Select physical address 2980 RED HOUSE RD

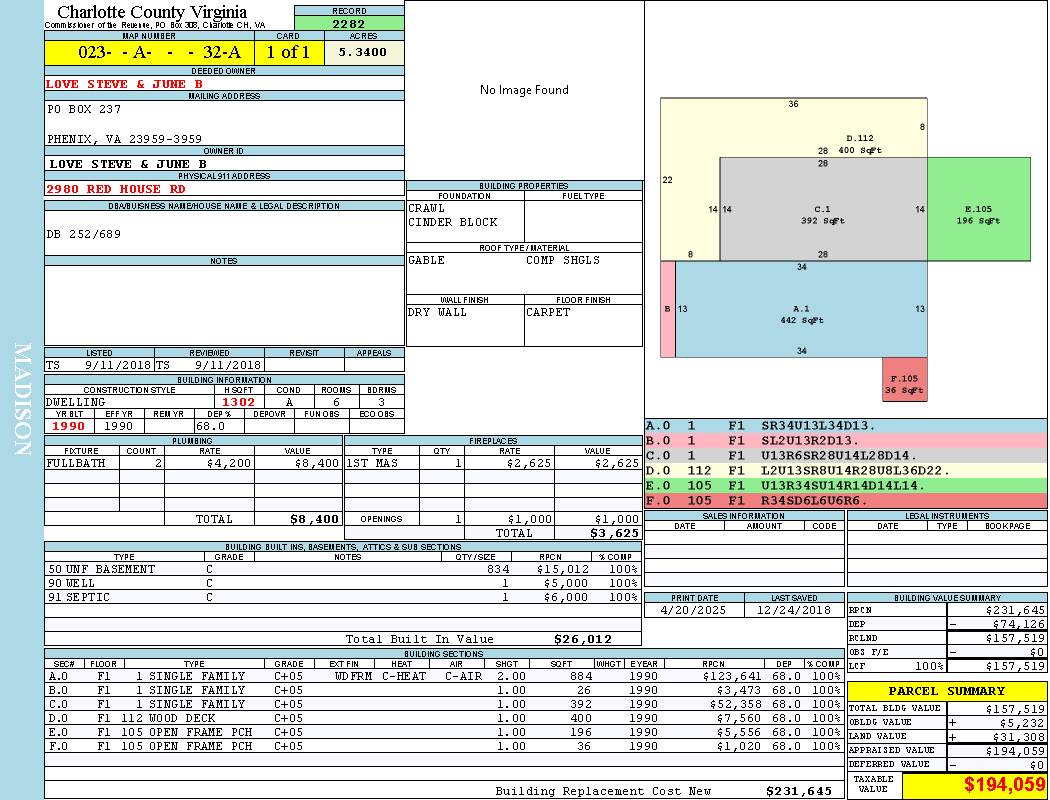(116, 189)
